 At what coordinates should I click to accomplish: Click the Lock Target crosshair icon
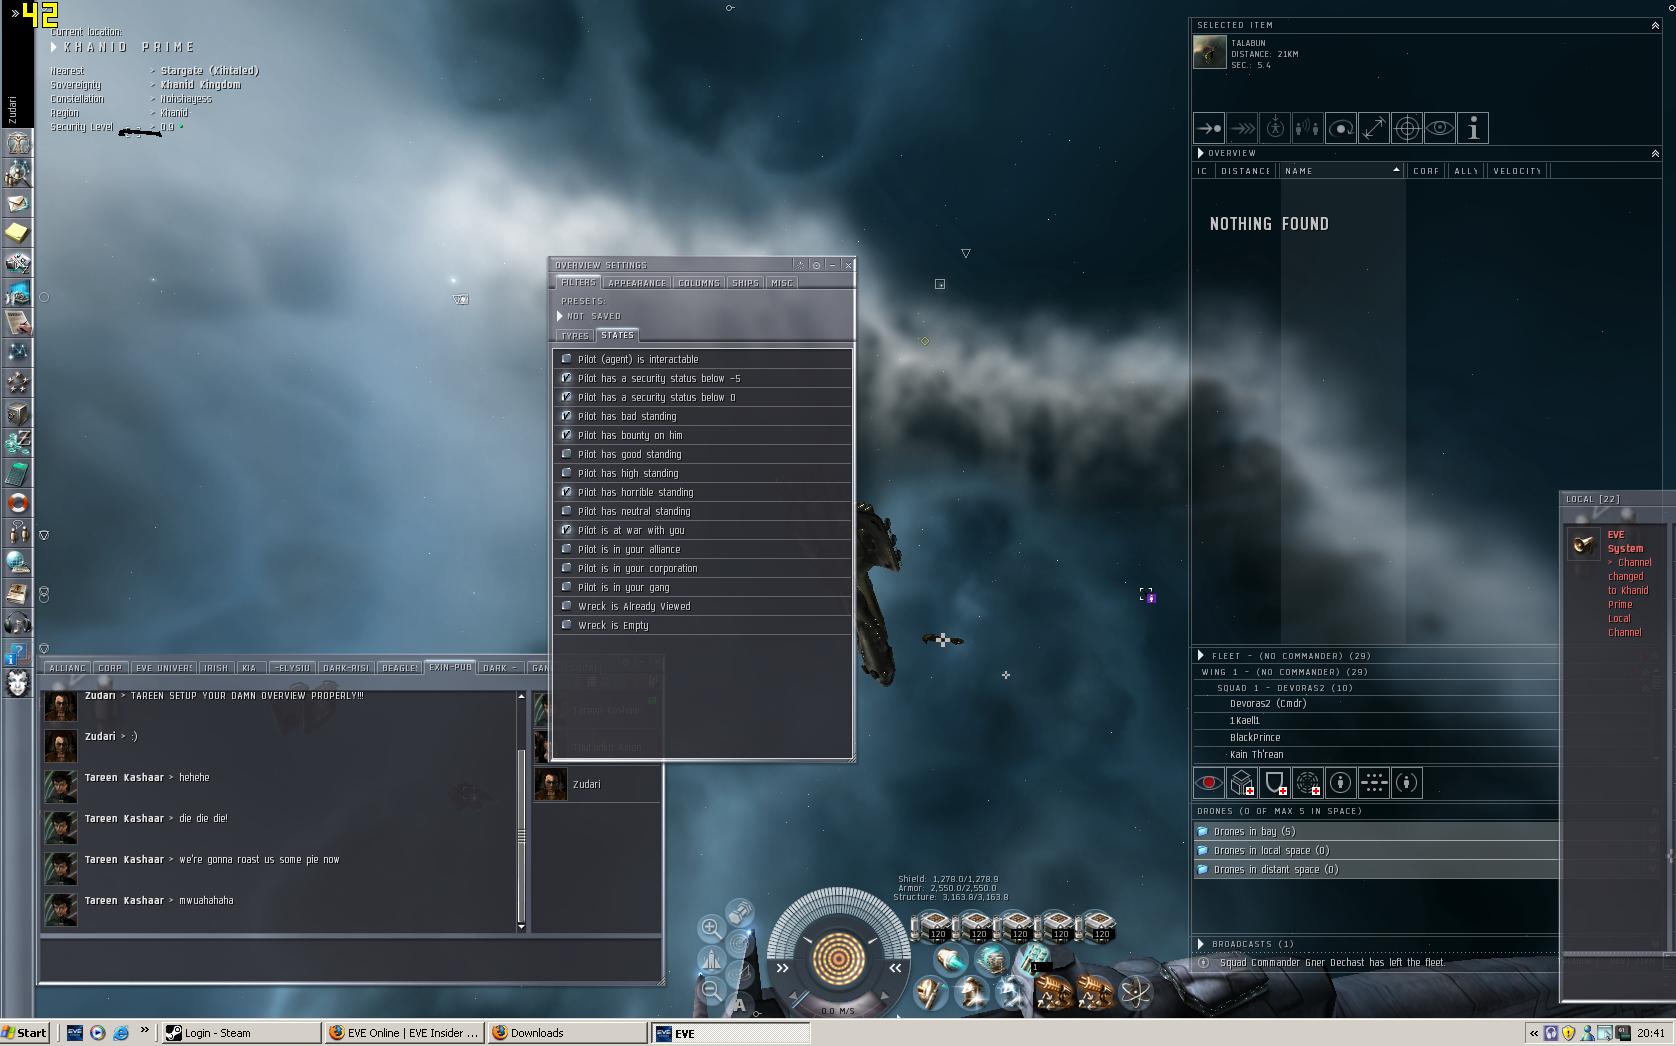click(1407, 128)
